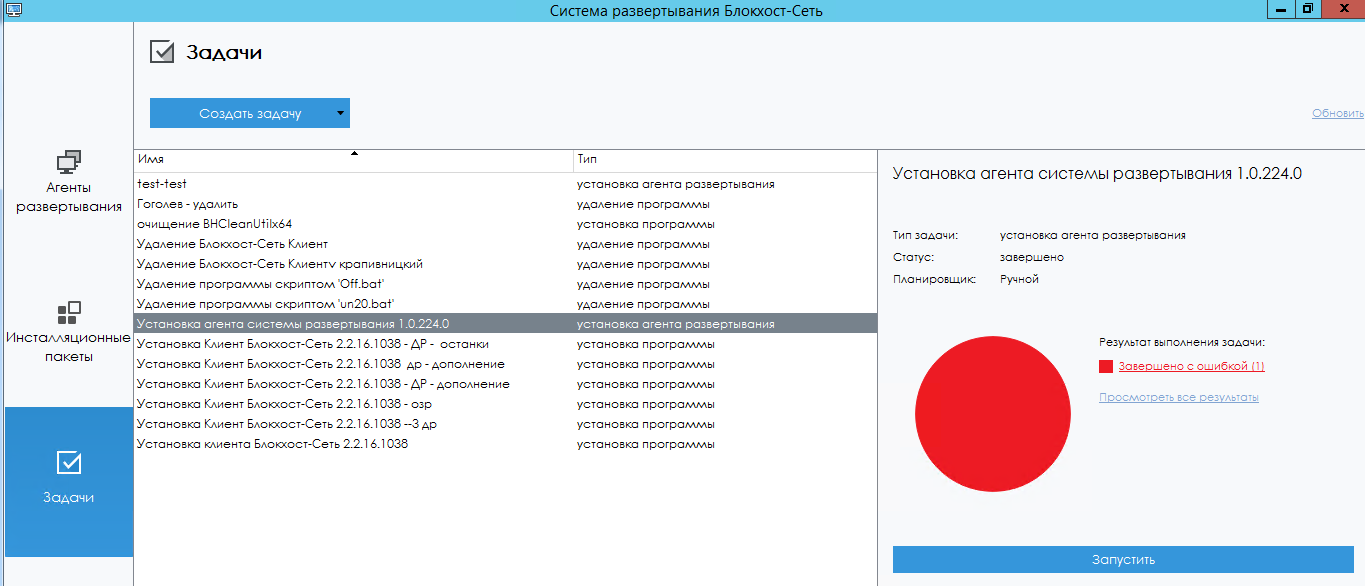Click the Запустить button
The image size is (1365, 586).
coord(1123,560)
